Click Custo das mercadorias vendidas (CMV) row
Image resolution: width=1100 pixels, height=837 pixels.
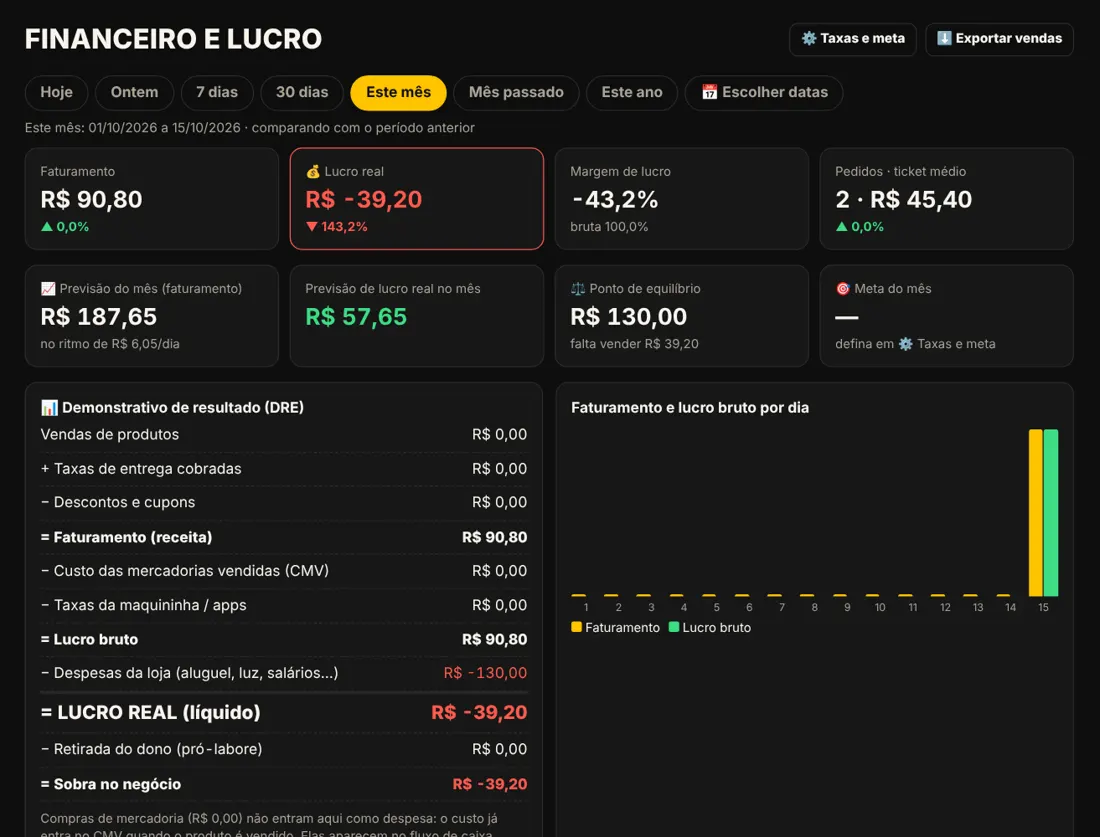click(283, 571)
